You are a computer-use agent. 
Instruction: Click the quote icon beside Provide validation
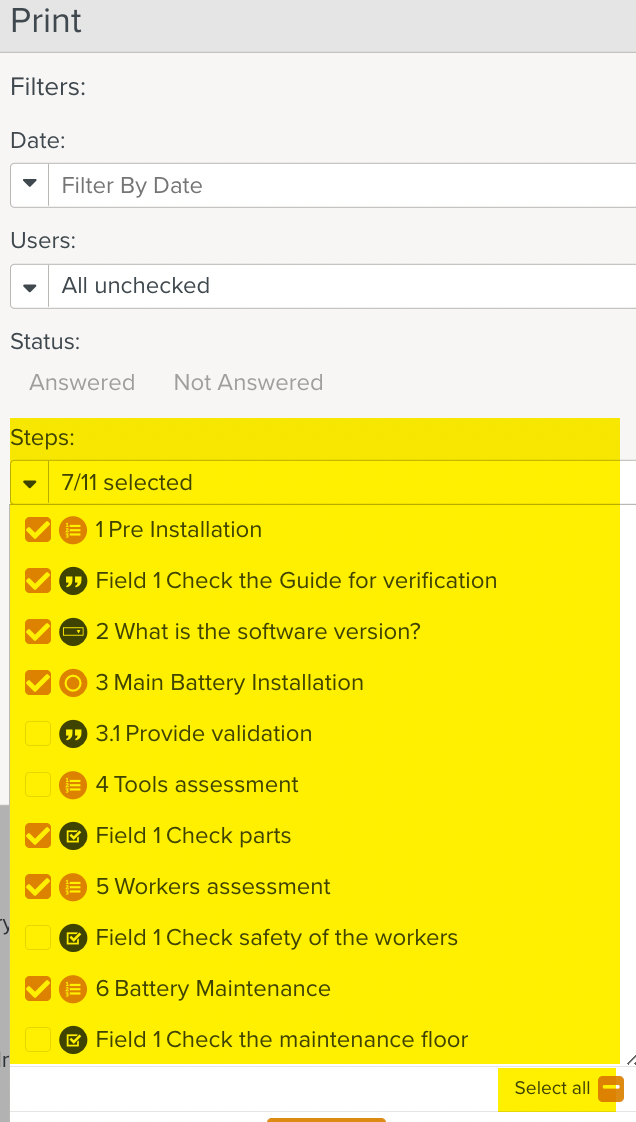click(x=72, y=734)
